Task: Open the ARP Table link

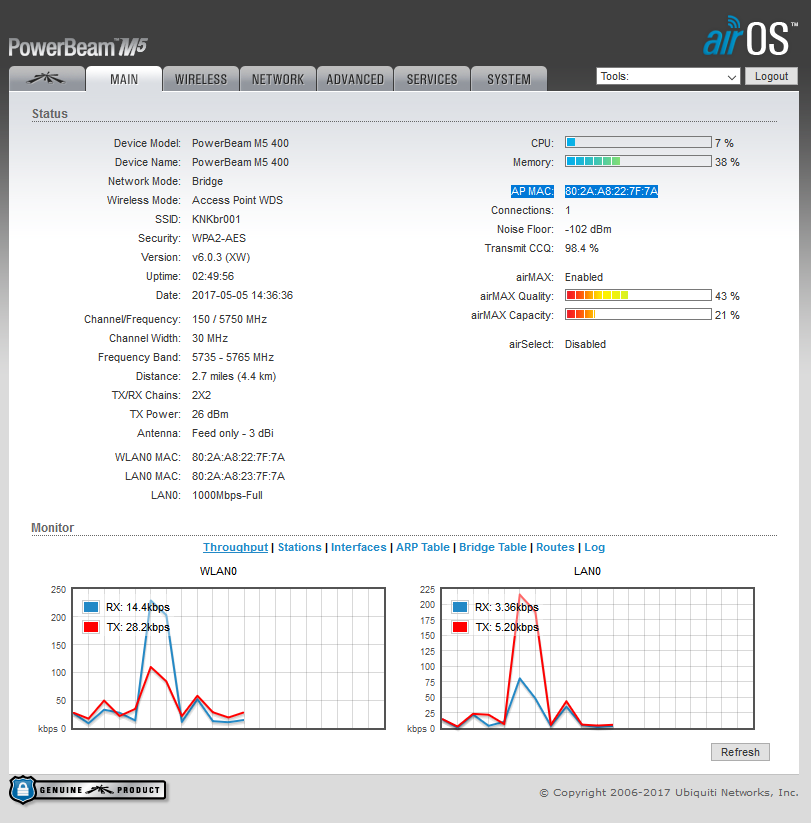Action: tap(423, 547)
